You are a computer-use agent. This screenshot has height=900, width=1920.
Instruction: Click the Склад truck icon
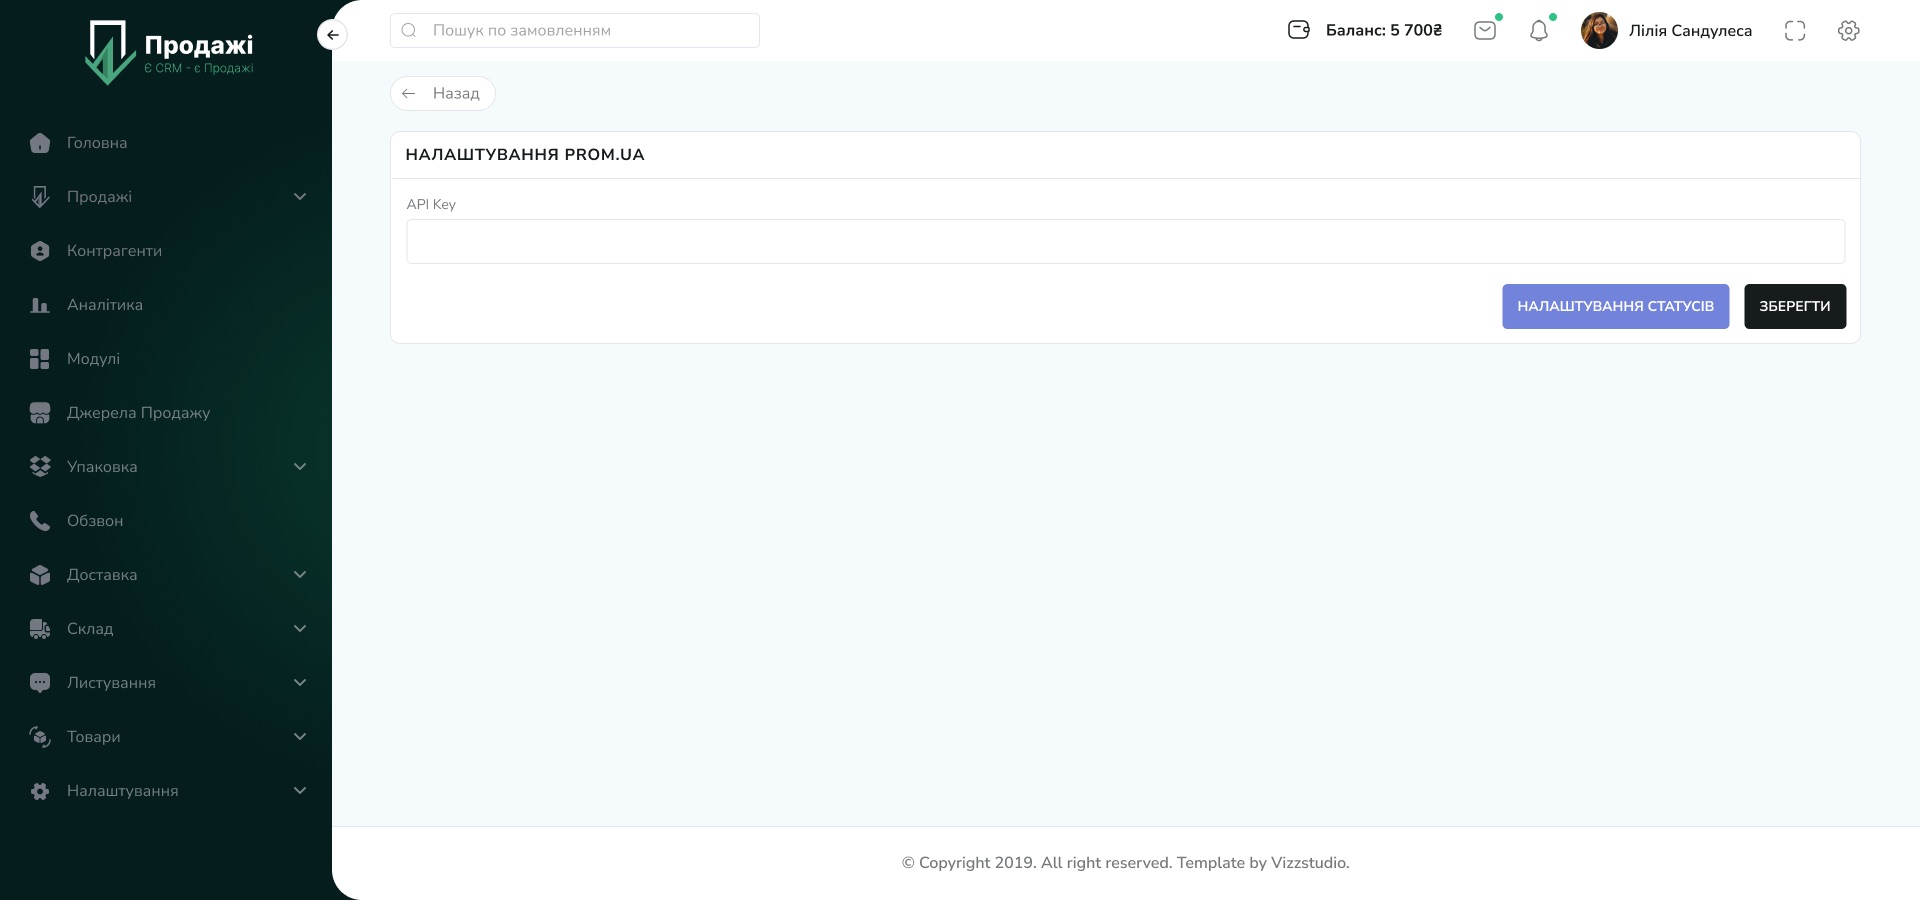[x=40, y=629]
